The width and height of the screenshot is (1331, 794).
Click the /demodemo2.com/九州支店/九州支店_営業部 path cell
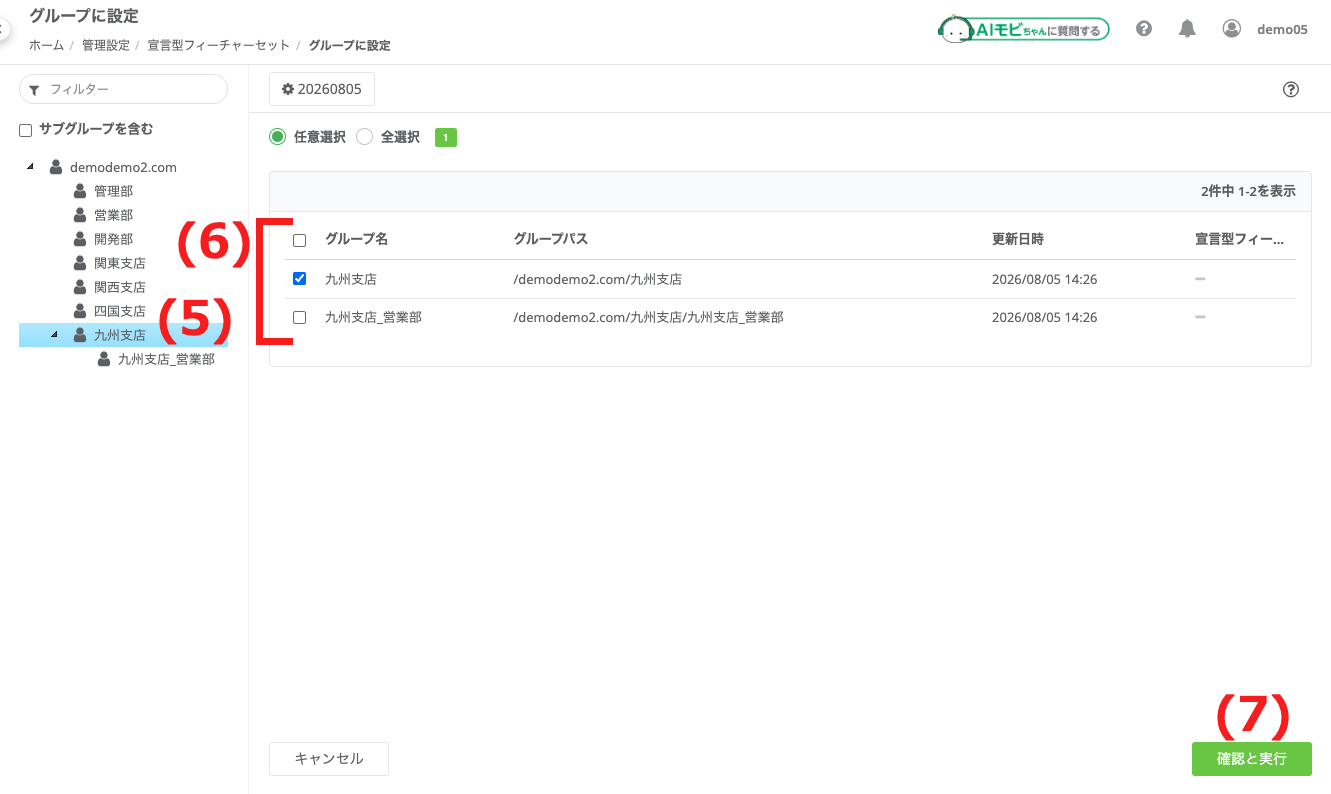pyautogui.click(x=648, y=317)
